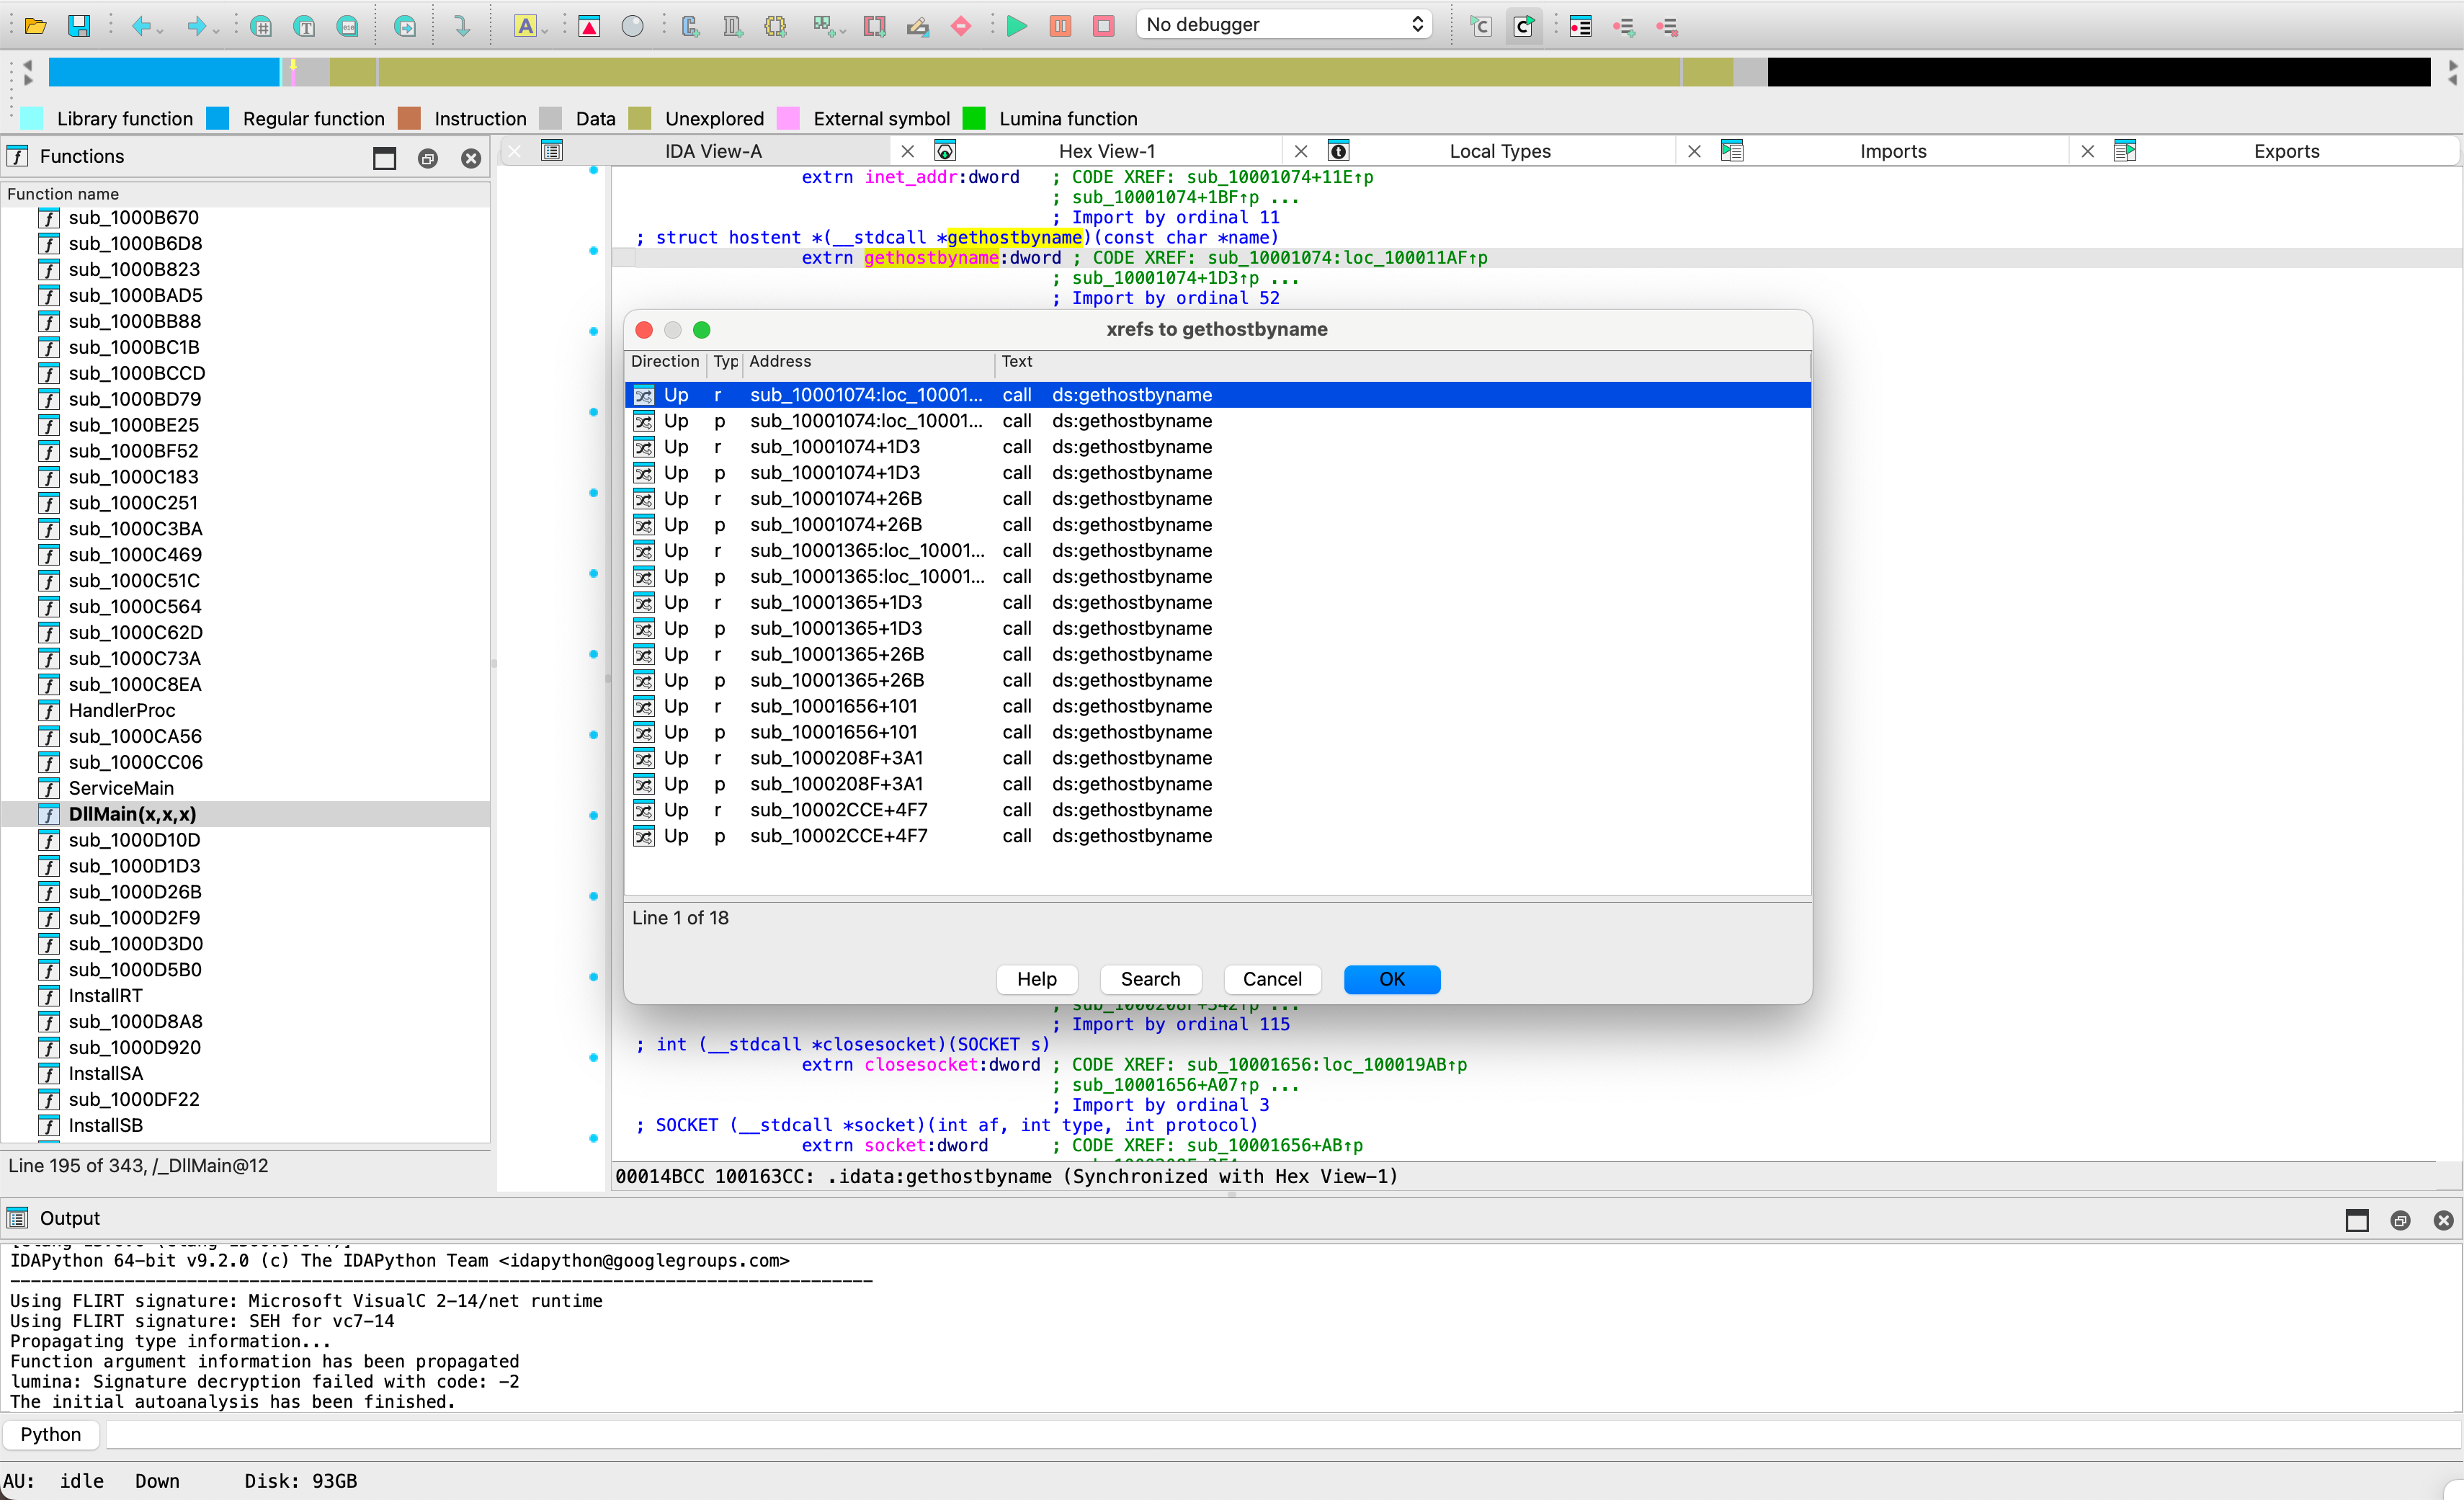The height and width of the screenshot is (1500, 2464).
Task: Expand the forward arrow history dropdown
Action: click(215, 31)
